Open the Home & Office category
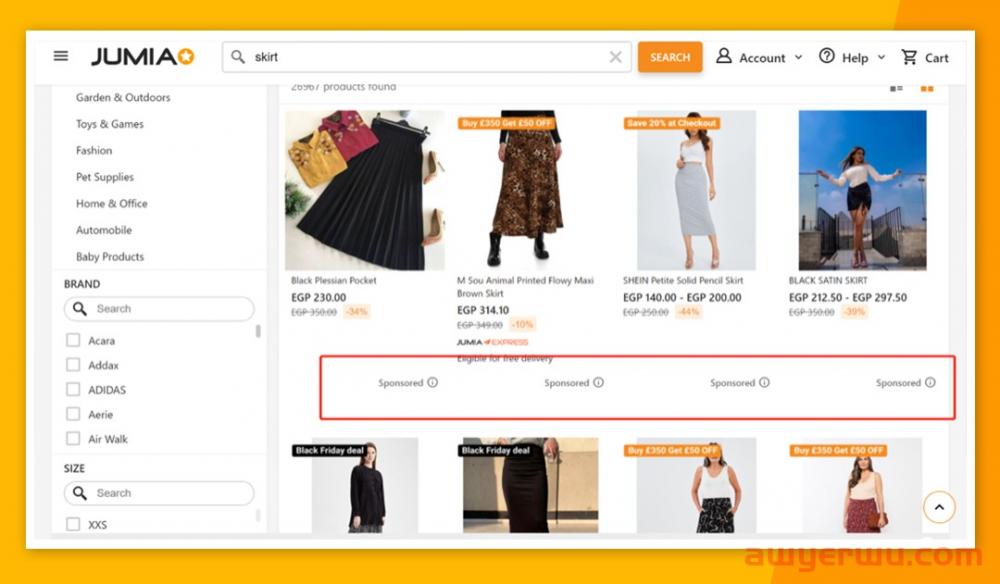Viewport: 1000px width, 584px height. pyautogui.click(x=112, y=203)
